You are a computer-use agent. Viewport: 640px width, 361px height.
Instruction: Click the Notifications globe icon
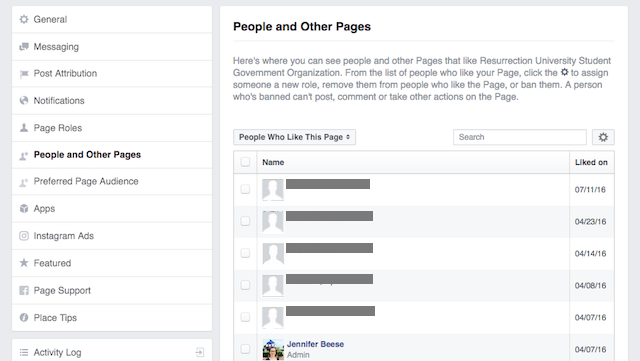coord(24,100)
